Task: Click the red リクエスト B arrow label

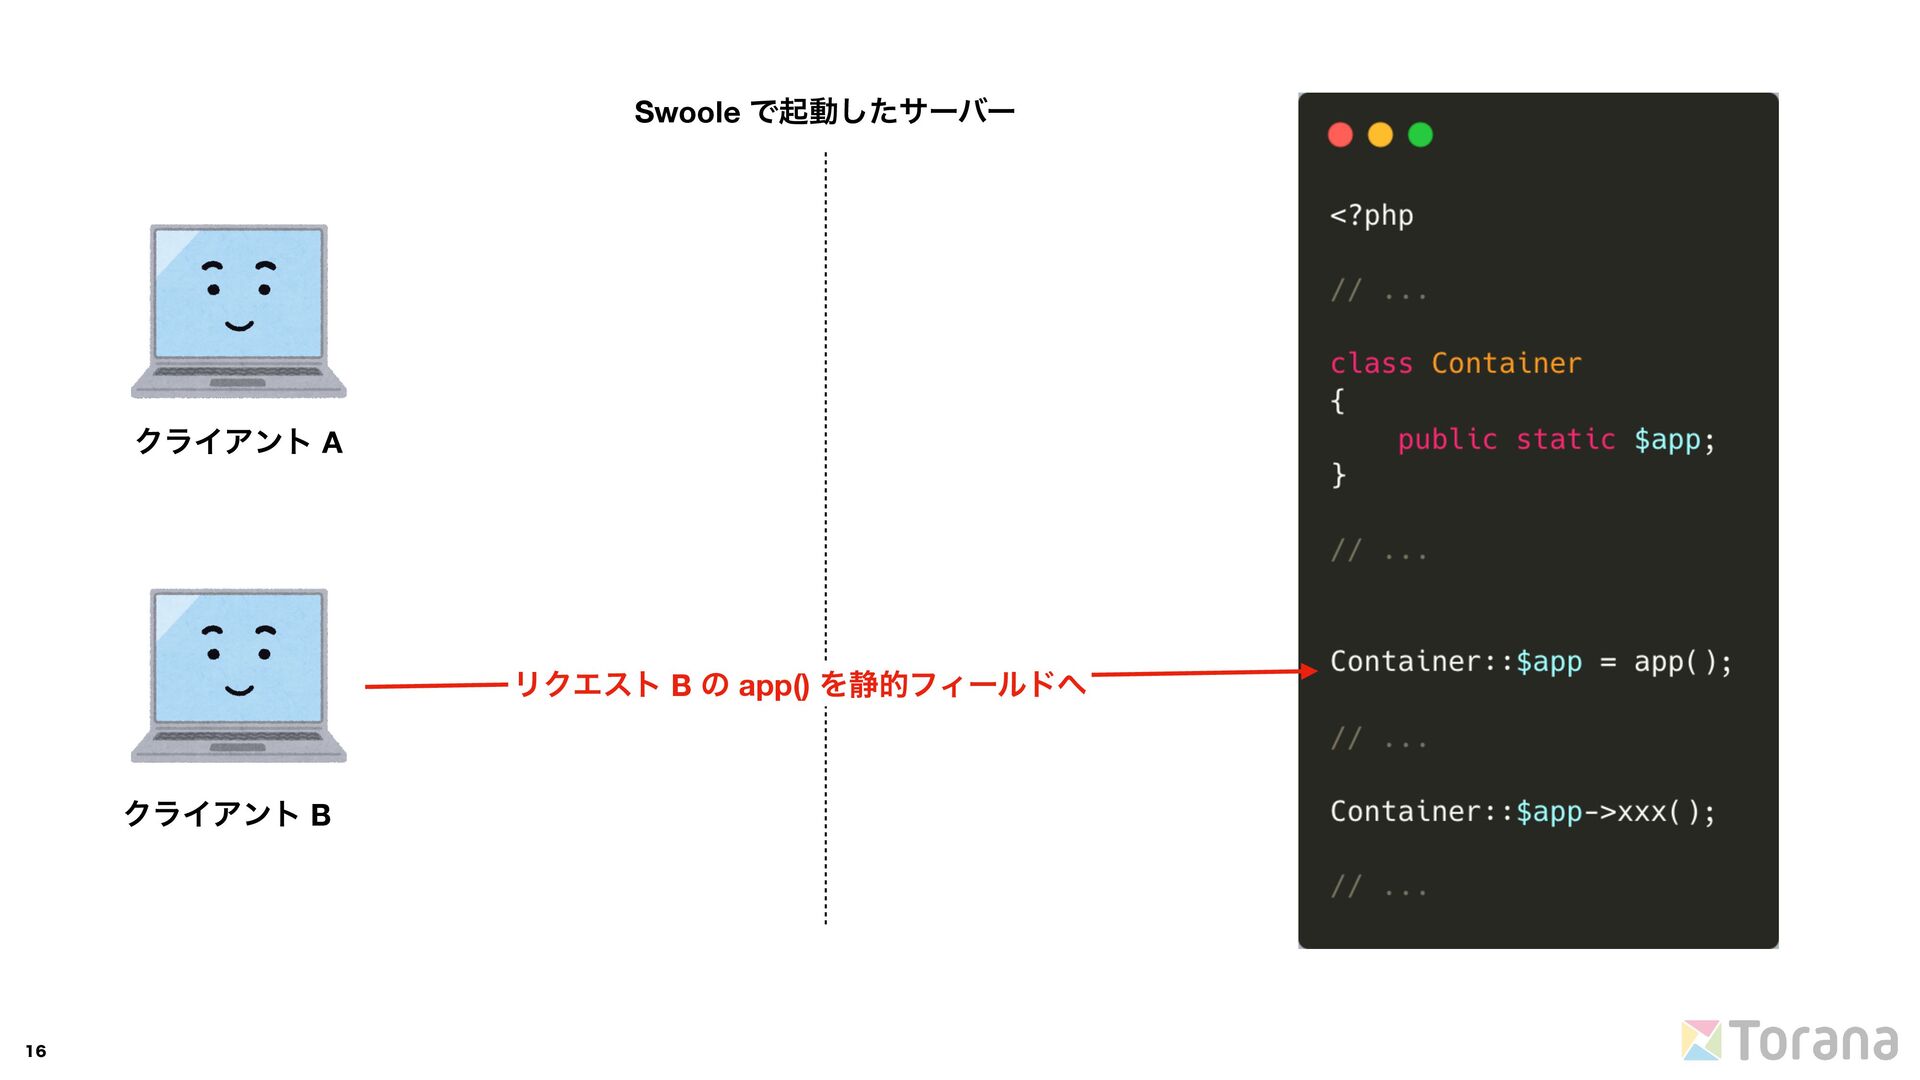Action: pyautogui.click(x=800, y=685)
